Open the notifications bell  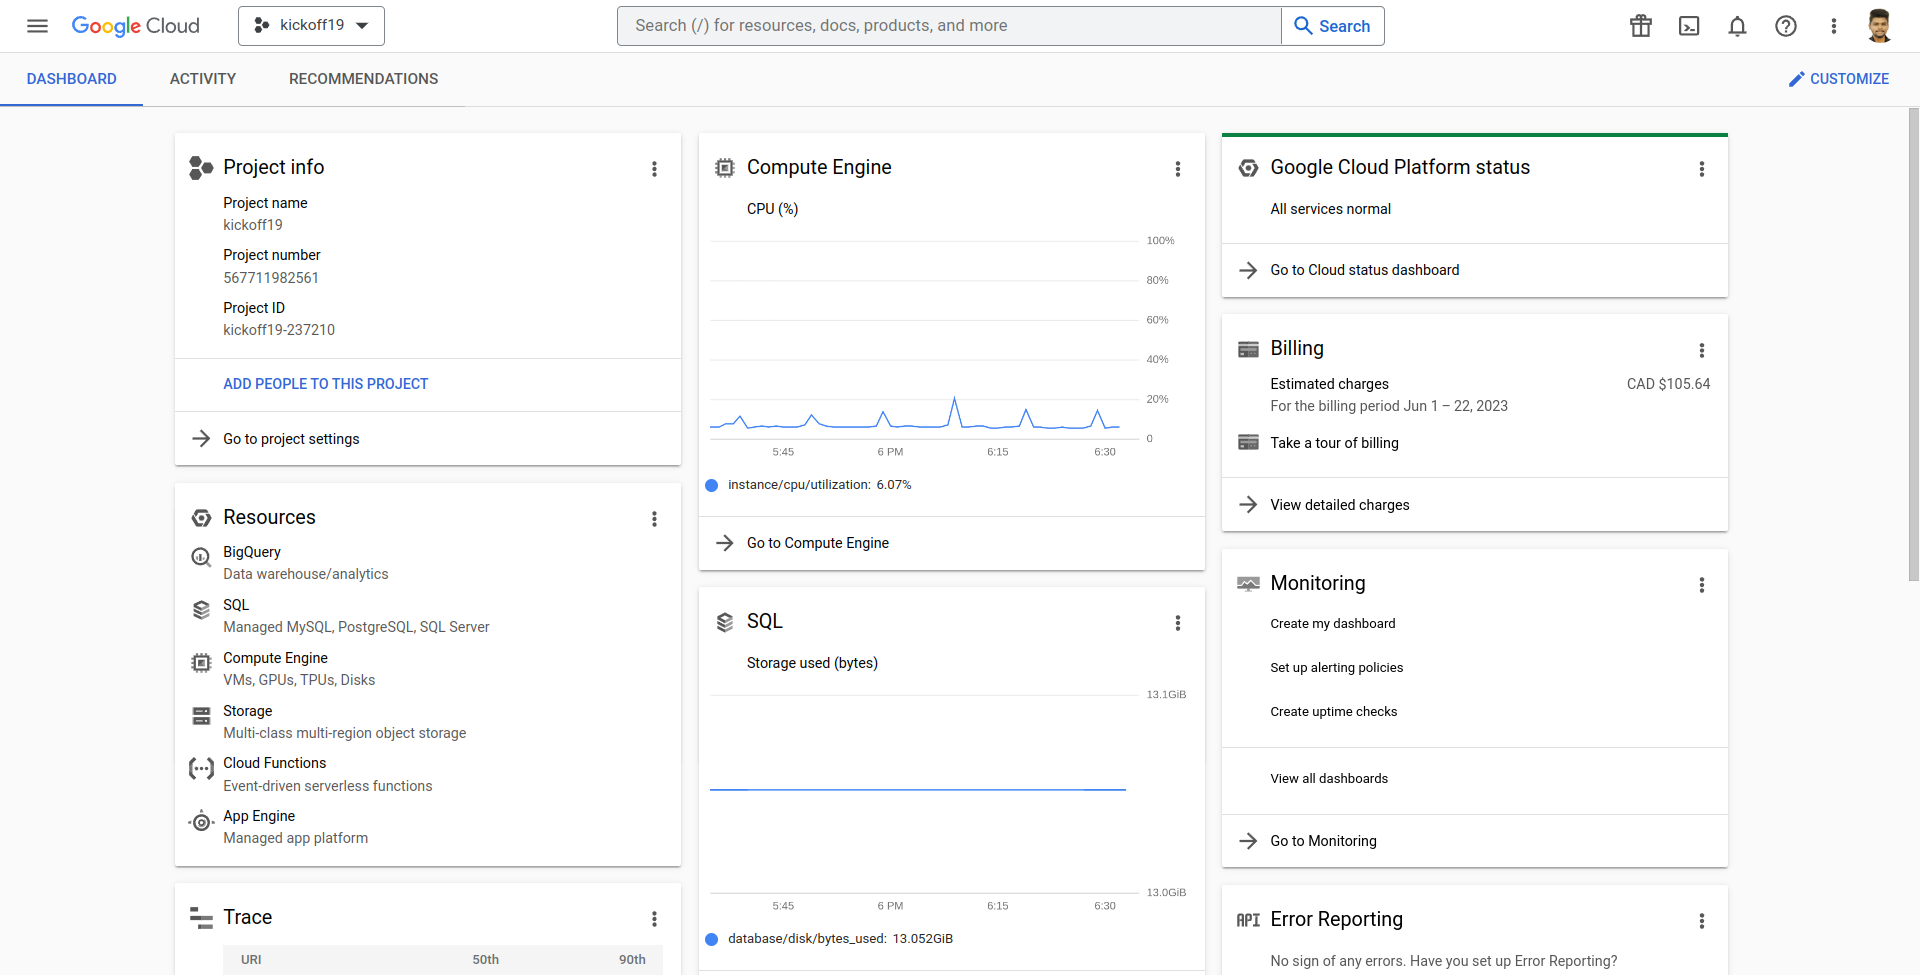[1737, 26]
